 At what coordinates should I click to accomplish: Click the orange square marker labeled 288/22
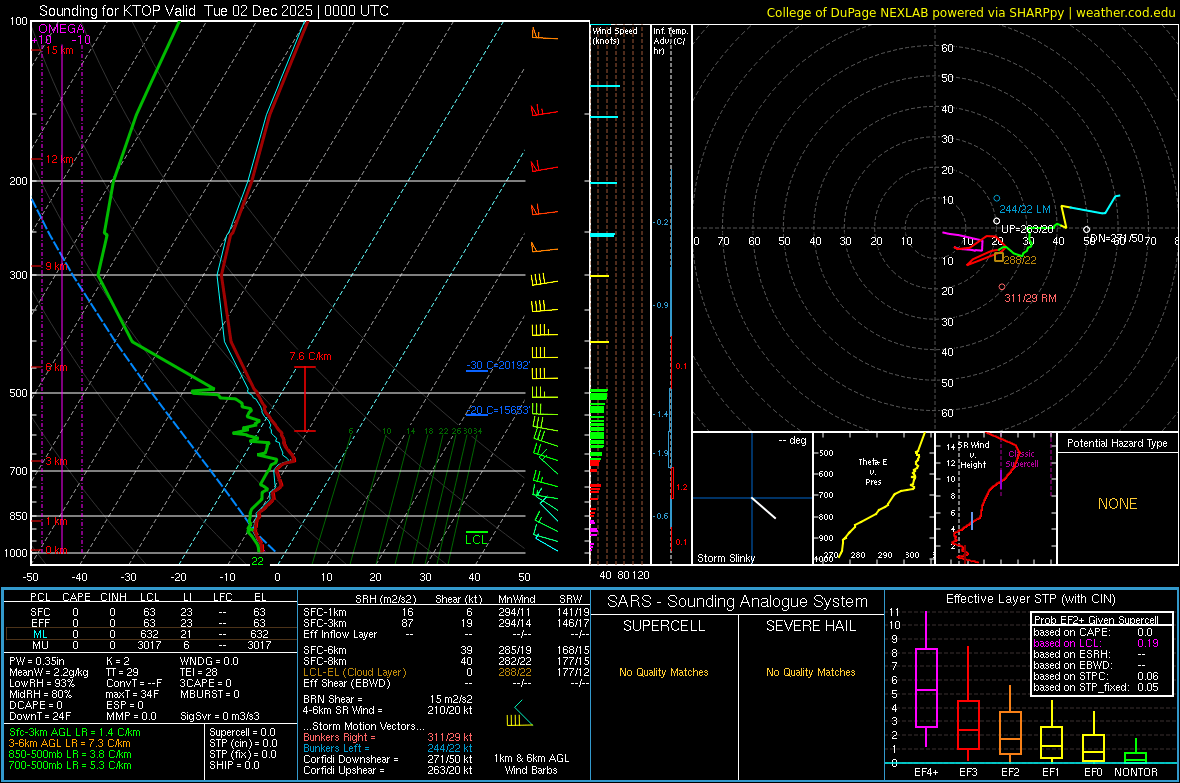[x=999, y=257]
